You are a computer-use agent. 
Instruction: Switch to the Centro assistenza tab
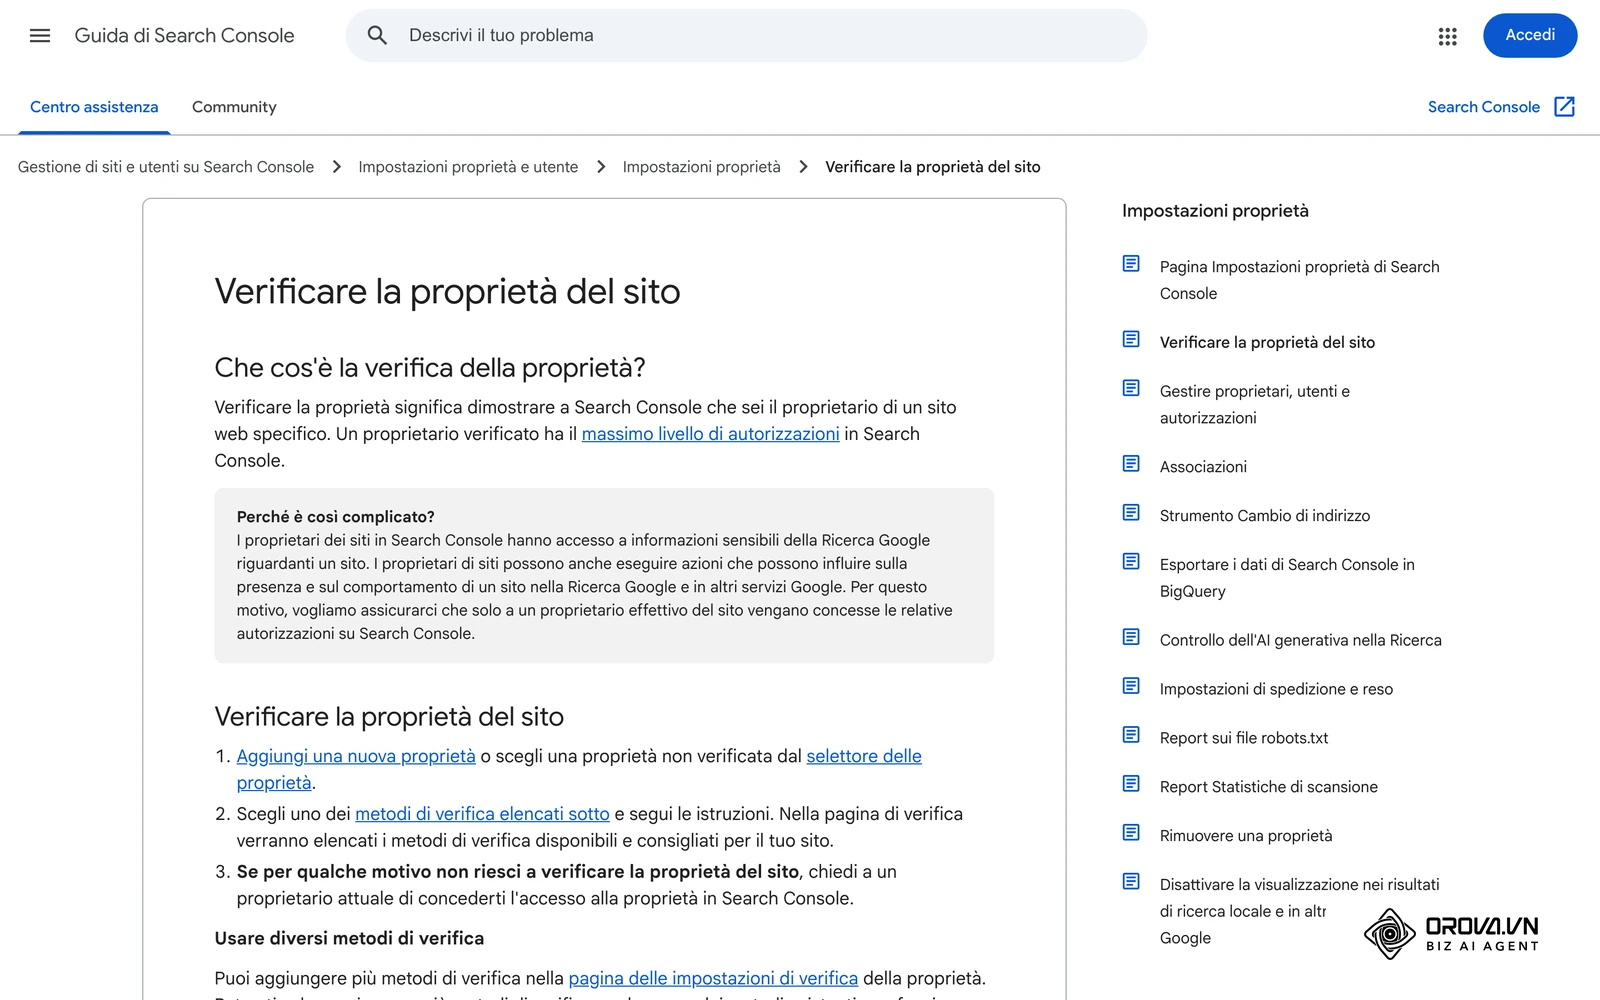coord(94,107)
